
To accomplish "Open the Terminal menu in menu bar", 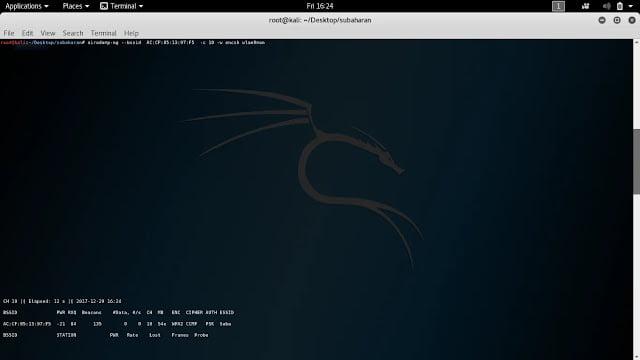I will tap(103, 33).
